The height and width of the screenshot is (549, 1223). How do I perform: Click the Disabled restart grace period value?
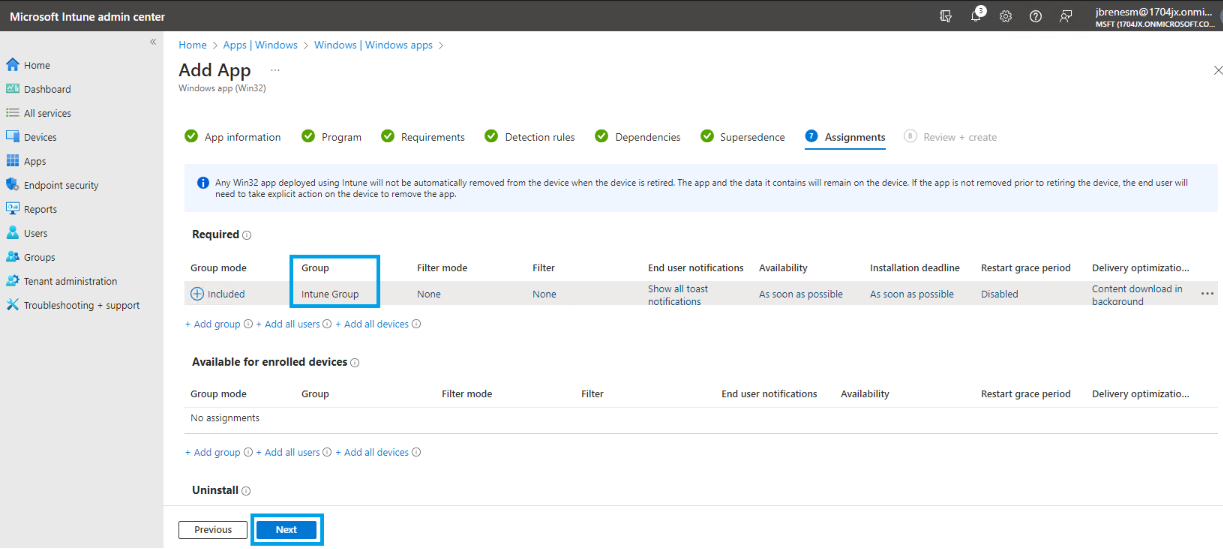(1000, 294)
